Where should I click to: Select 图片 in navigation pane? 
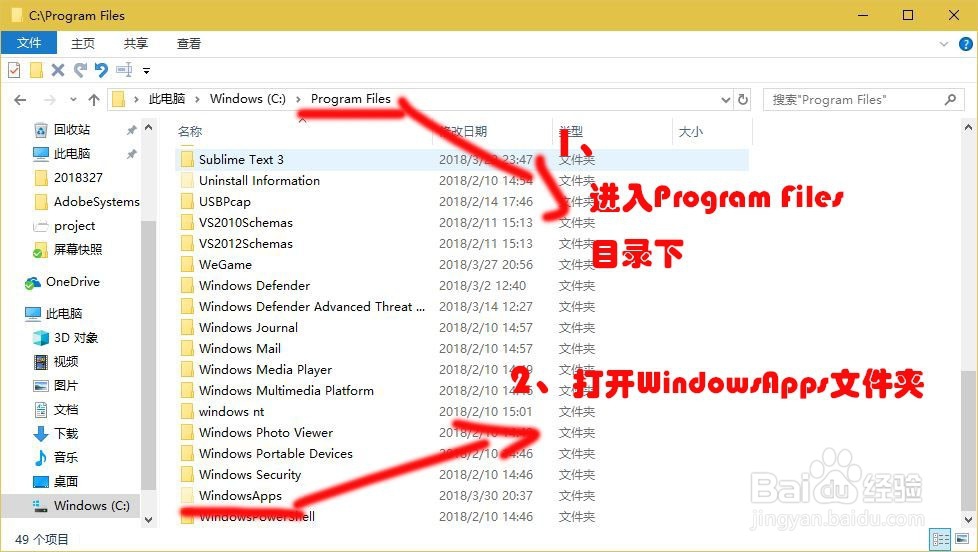pos(65,385)
